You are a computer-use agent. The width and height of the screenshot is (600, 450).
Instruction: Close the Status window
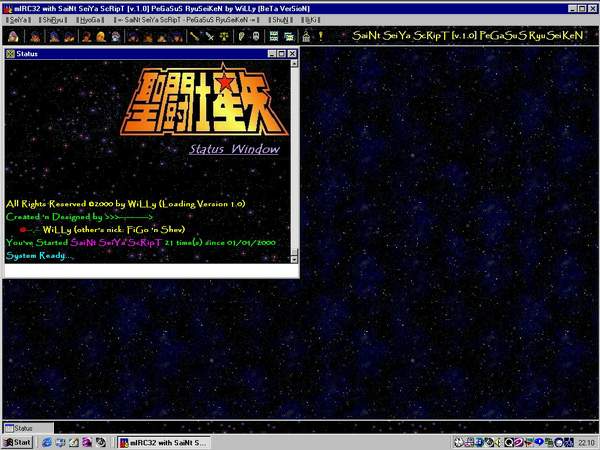tap(292, 54)
